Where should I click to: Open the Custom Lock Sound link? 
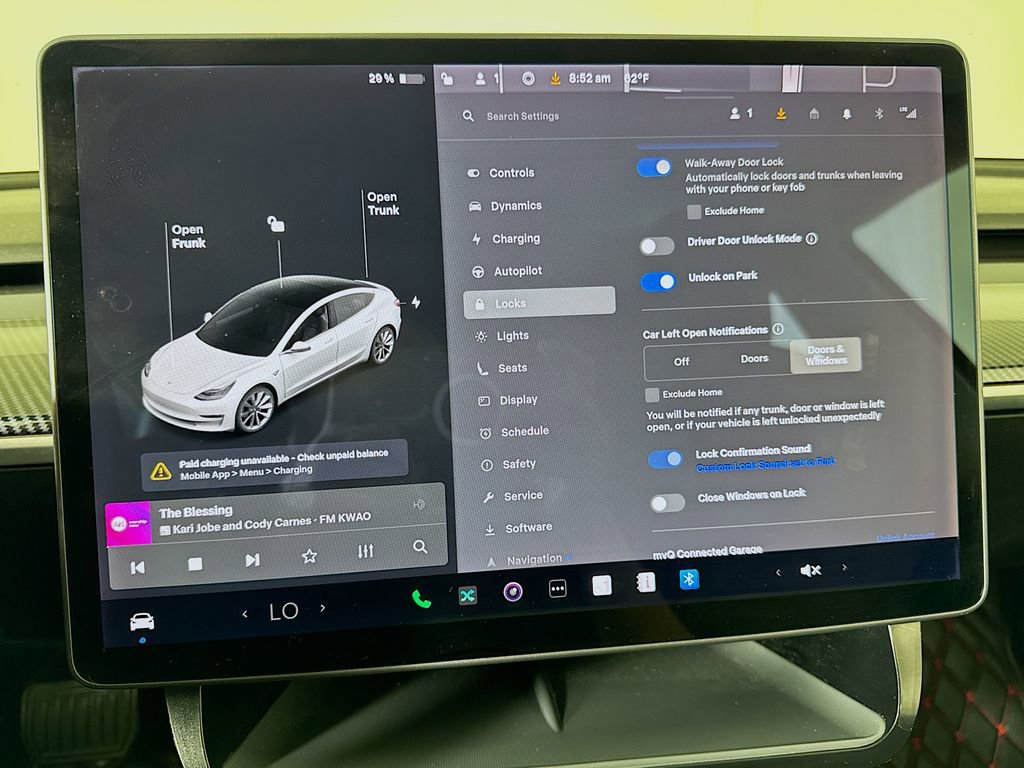coord(765,464)
